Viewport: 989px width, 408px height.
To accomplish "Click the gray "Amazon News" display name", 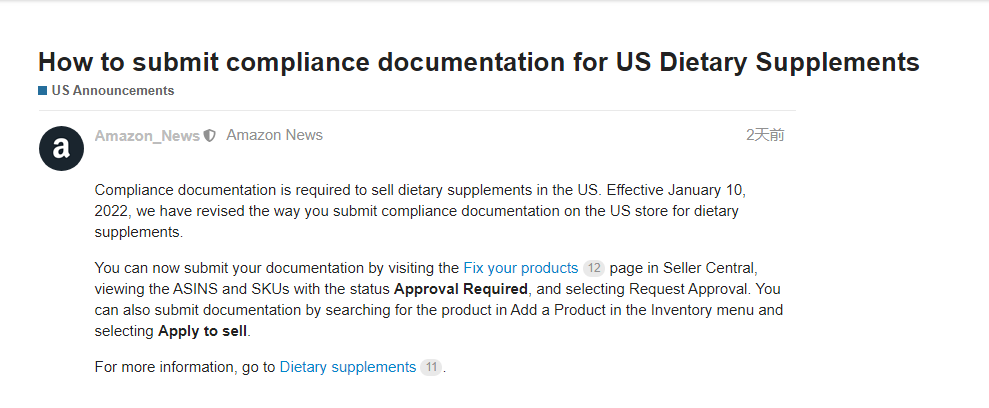I will point(274,135).
